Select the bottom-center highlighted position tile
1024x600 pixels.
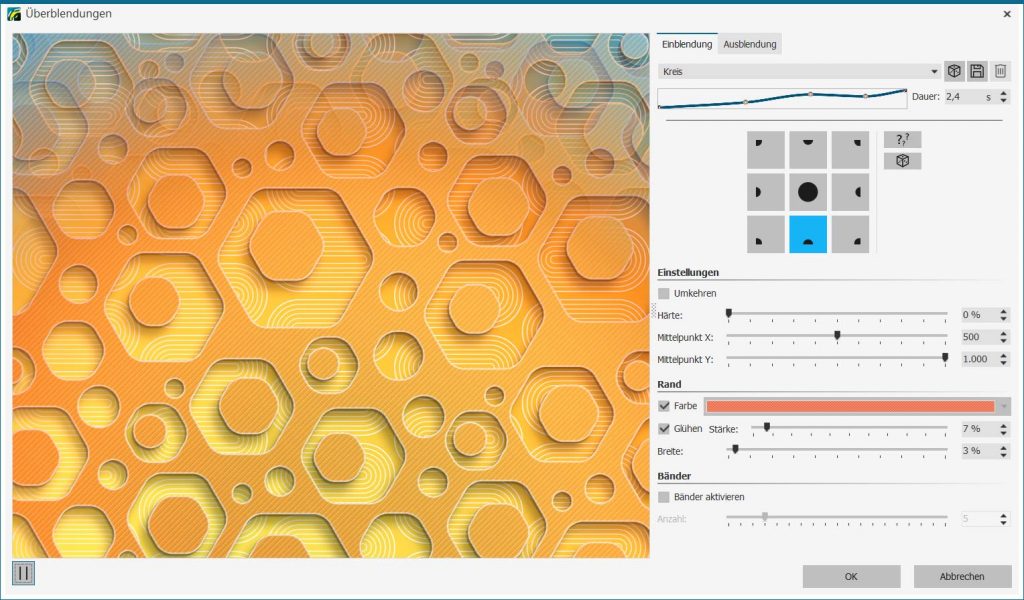pos(808,233)
